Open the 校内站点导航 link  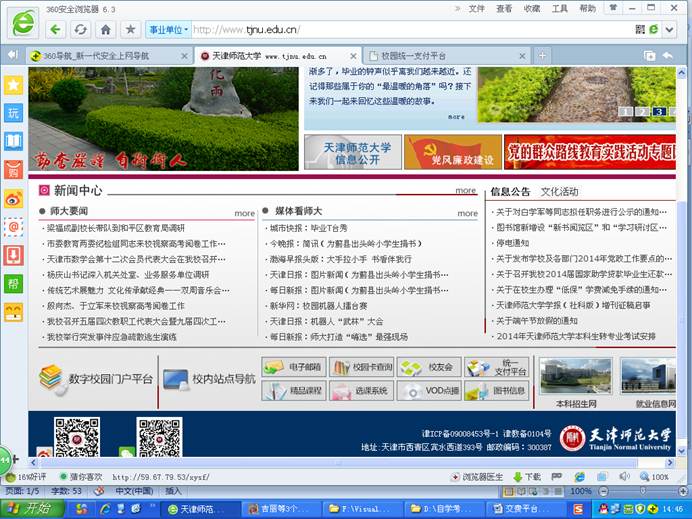coord(209,379)
